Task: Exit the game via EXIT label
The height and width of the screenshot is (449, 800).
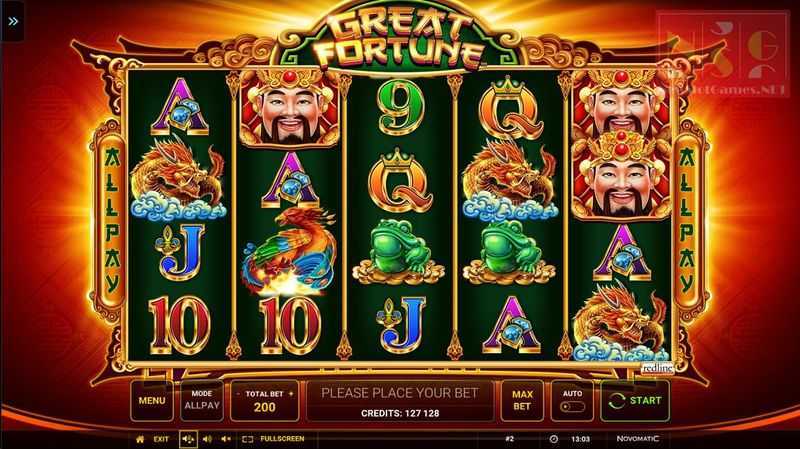Action: pos(161,439)
